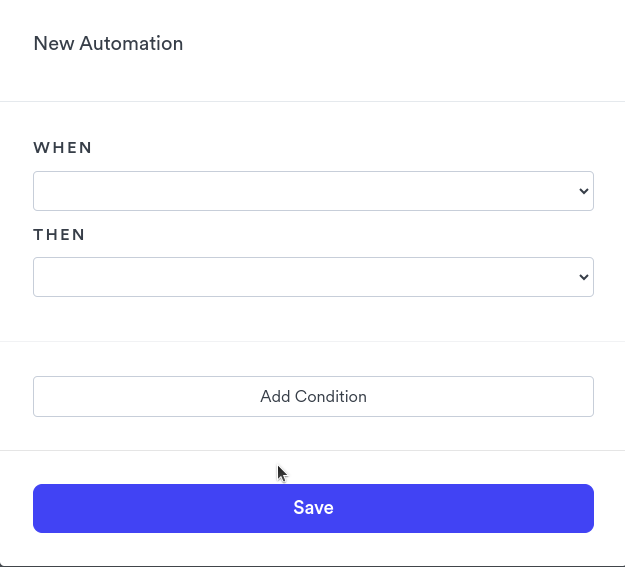Click the chevron arrow of the THEN select

point(584,277)
